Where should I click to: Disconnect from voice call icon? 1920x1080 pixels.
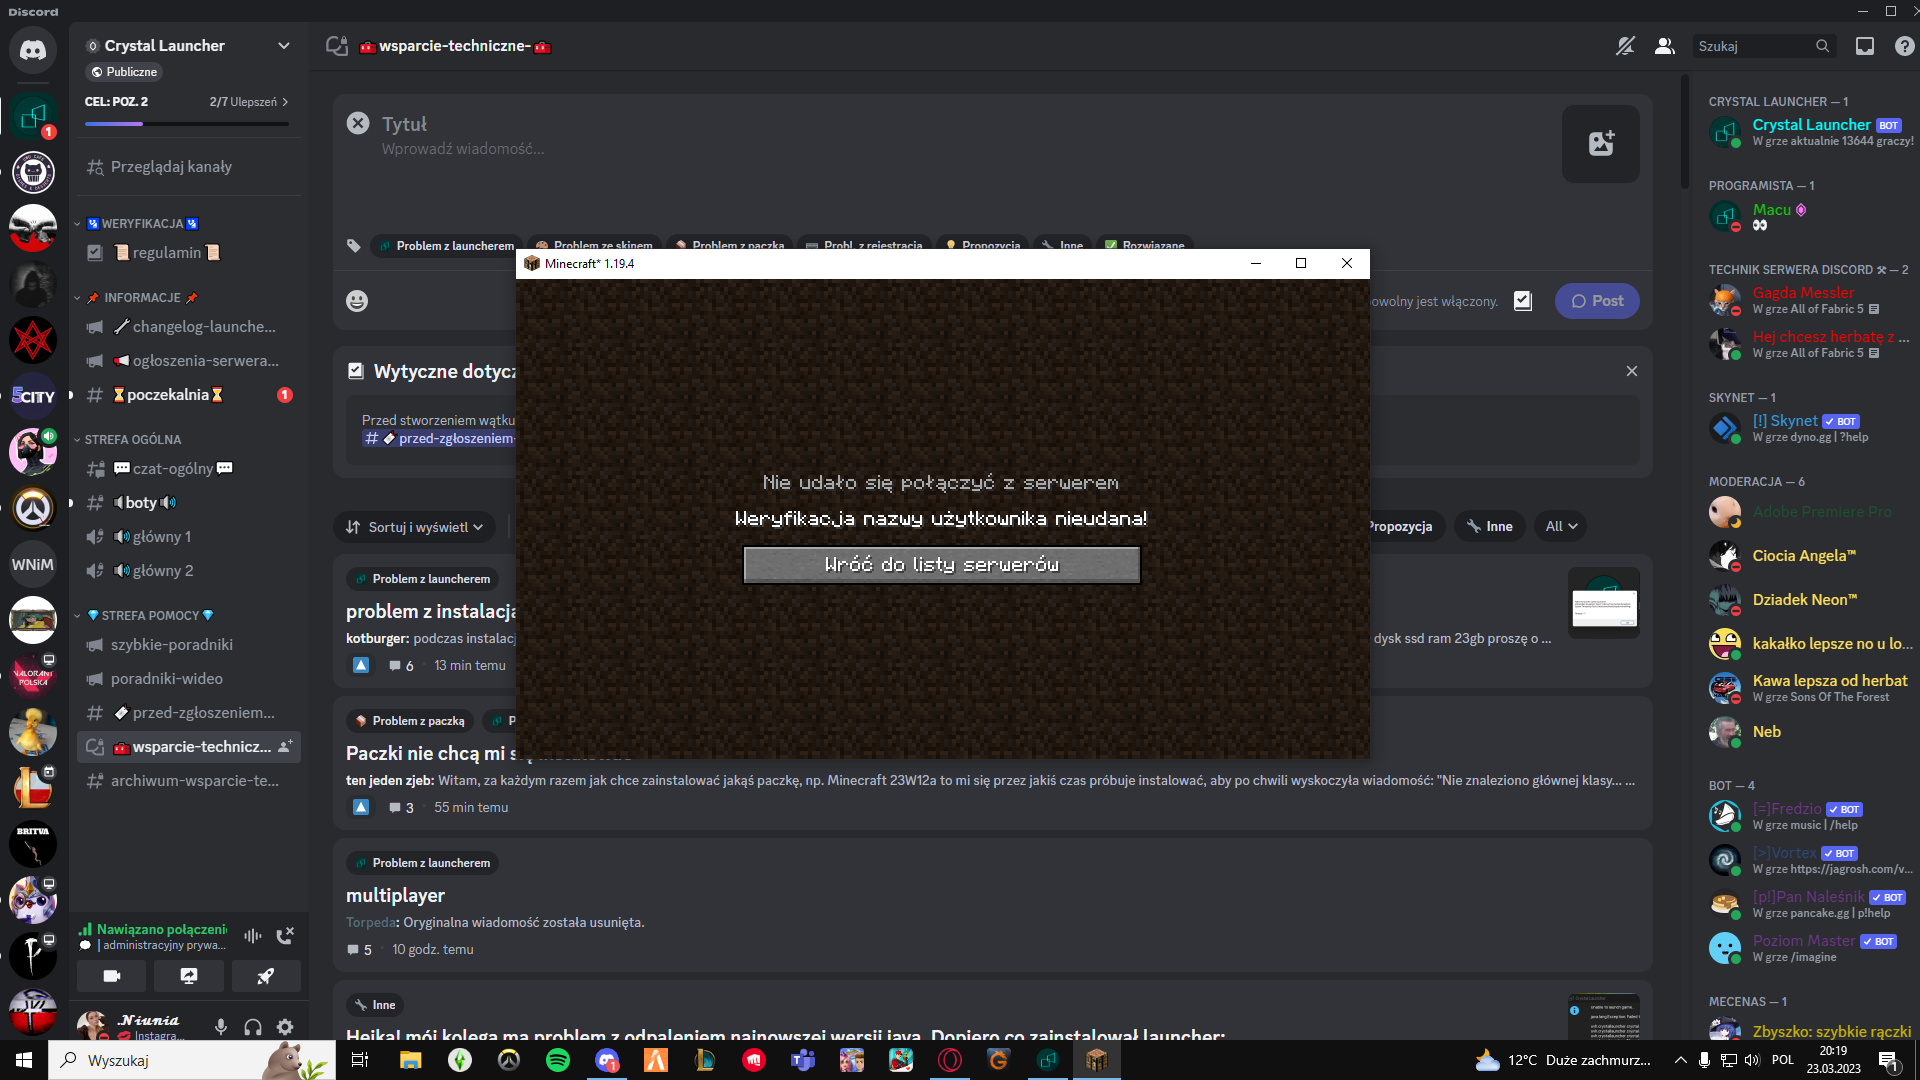point(285,935)
